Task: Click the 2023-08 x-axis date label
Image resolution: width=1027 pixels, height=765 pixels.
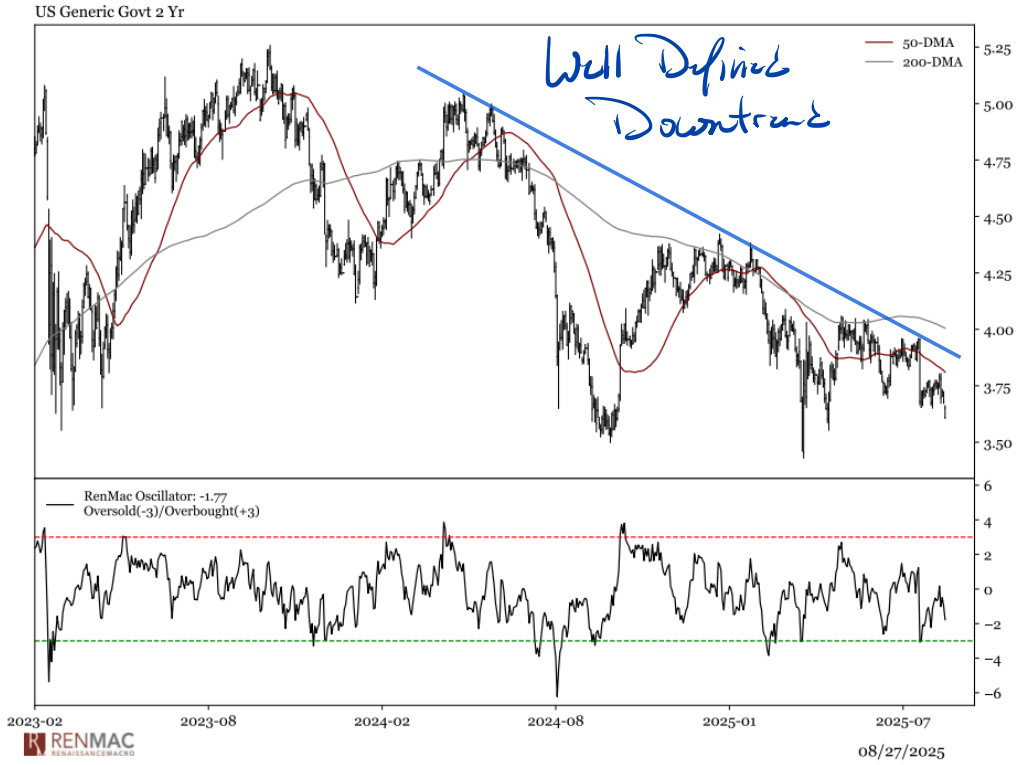Action: tap(210, 720)
